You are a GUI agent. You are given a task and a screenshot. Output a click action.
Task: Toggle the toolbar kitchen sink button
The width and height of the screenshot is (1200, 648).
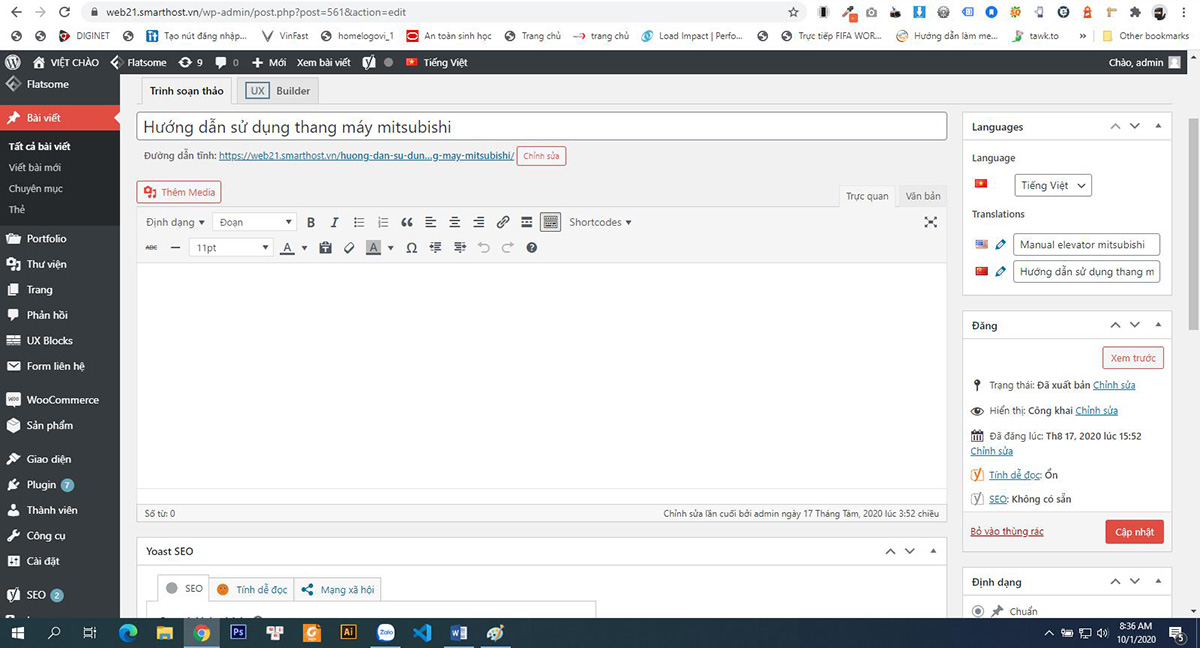click(550, 222)
